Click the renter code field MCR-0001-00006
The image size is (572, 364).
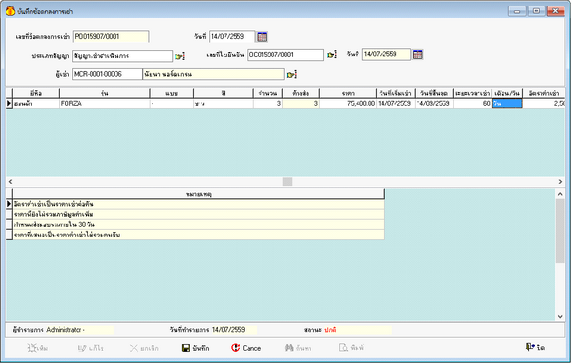coord(107,74)
